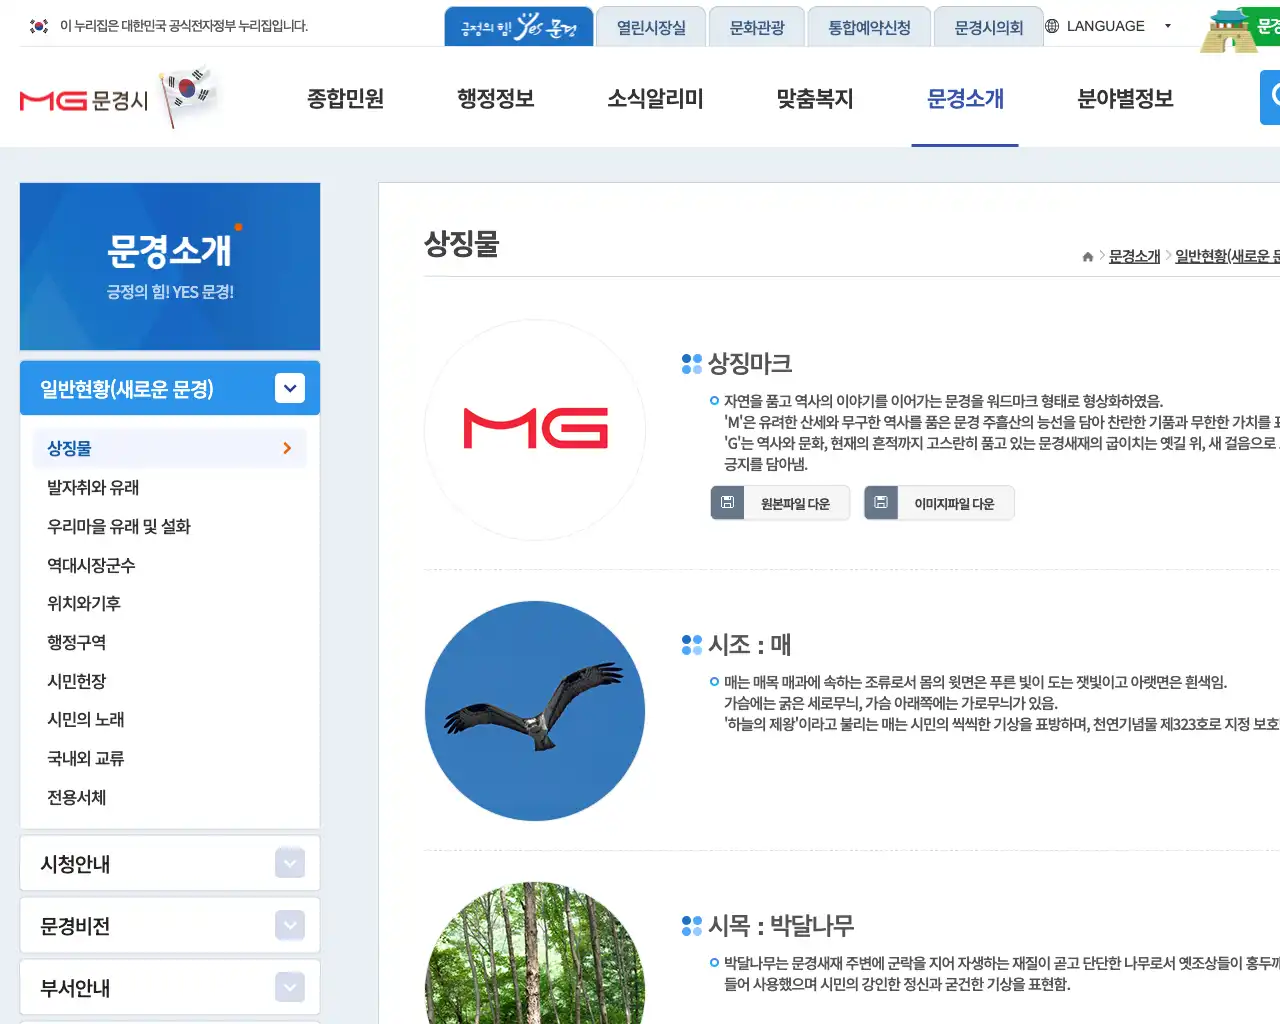Switch to the 문경시의회 tab

988,27
